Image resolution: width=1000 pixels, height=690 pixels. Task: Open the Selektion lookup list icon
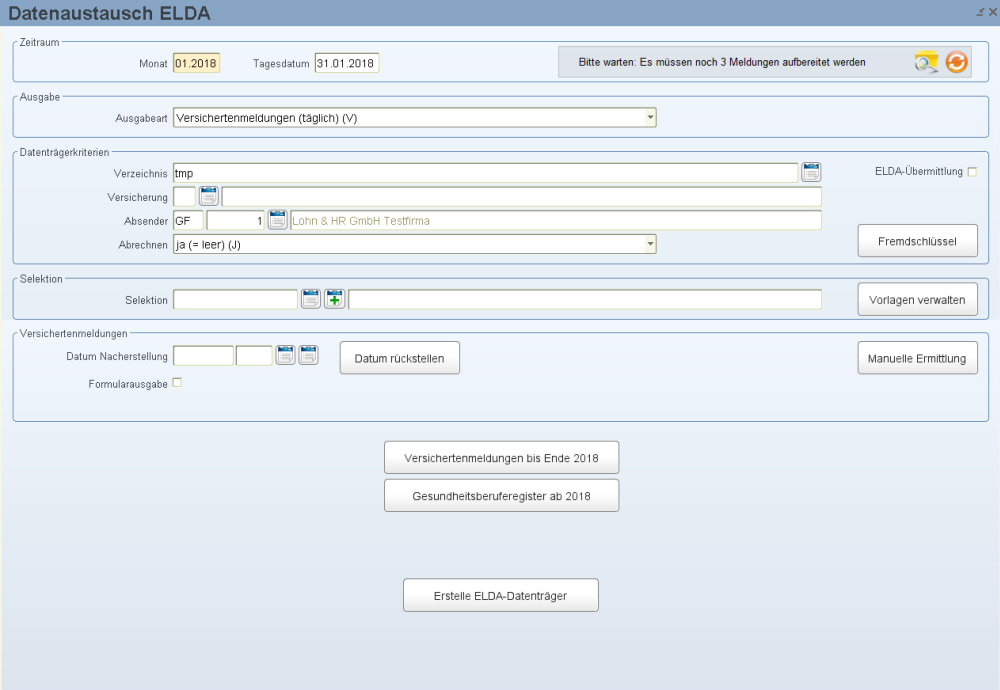pos(311,299)
